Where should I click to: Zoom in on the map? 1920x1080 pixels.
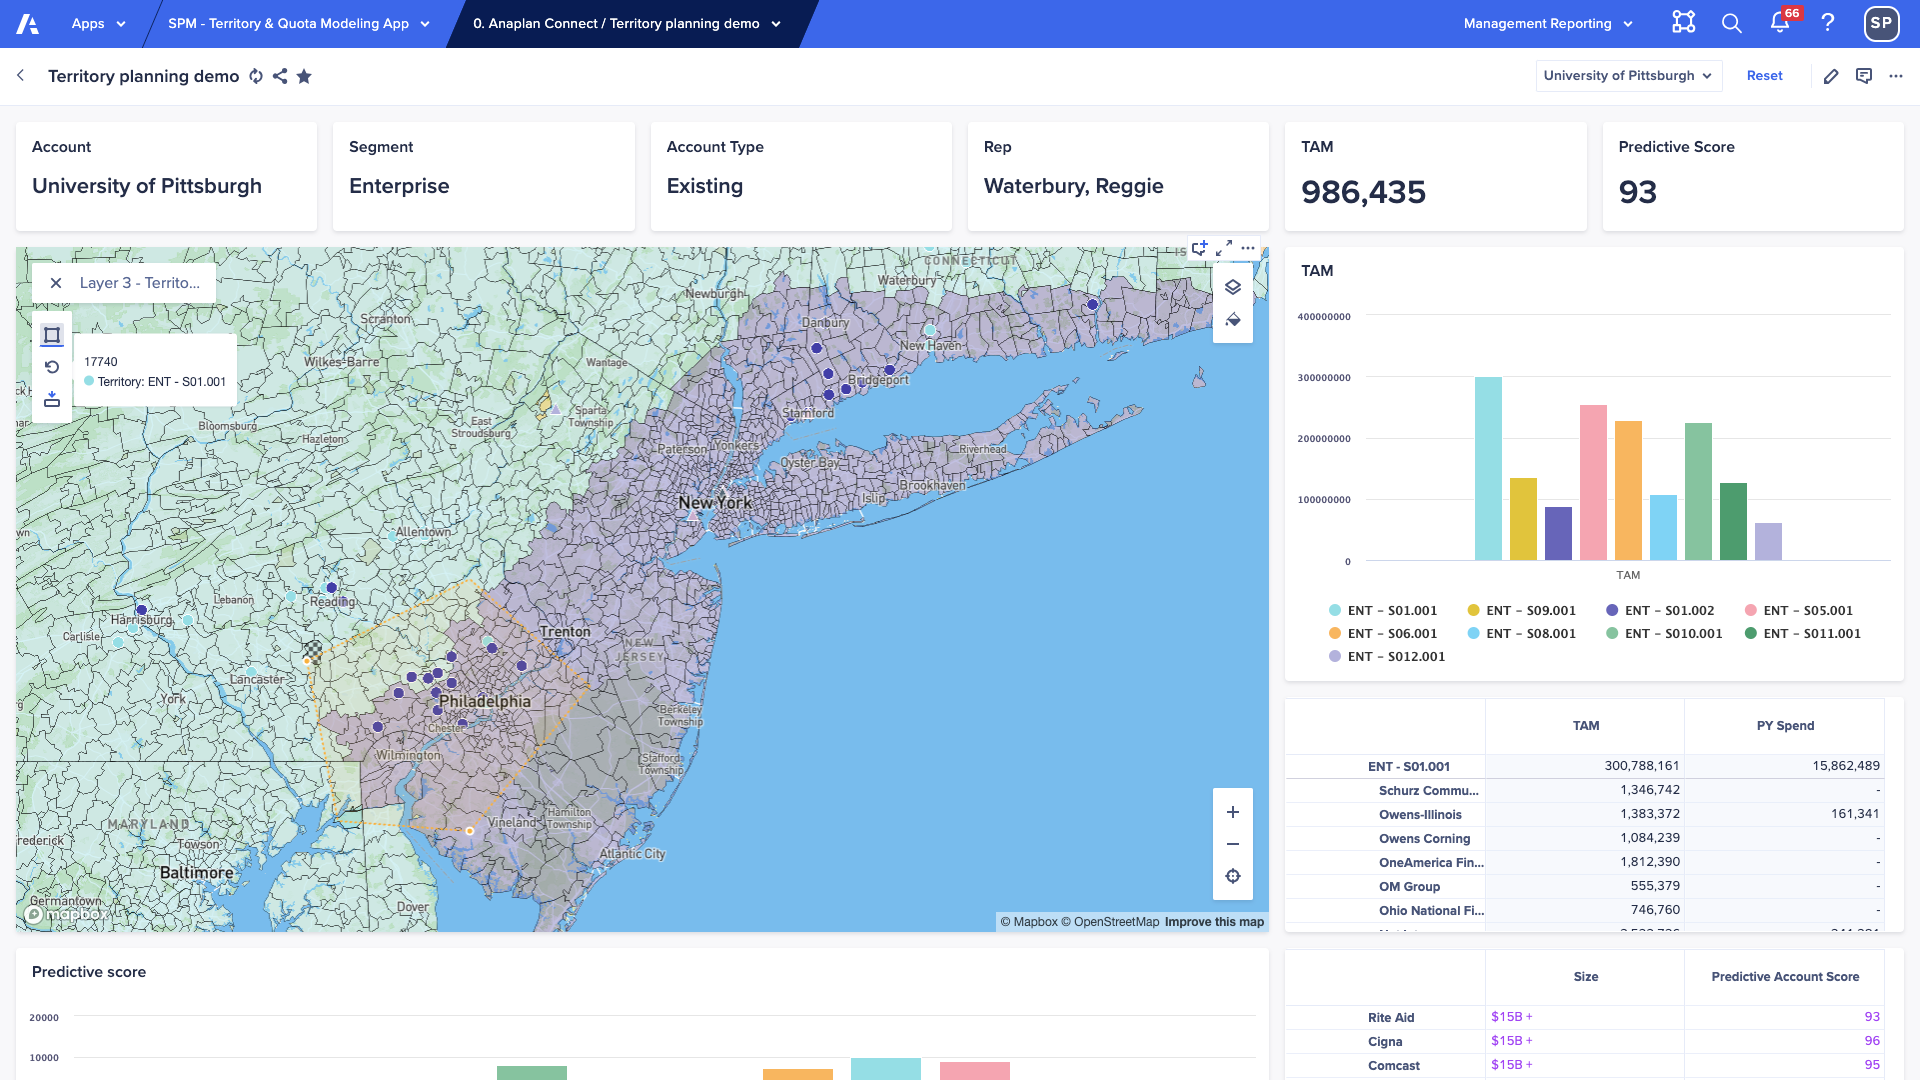click(1232, 812)
